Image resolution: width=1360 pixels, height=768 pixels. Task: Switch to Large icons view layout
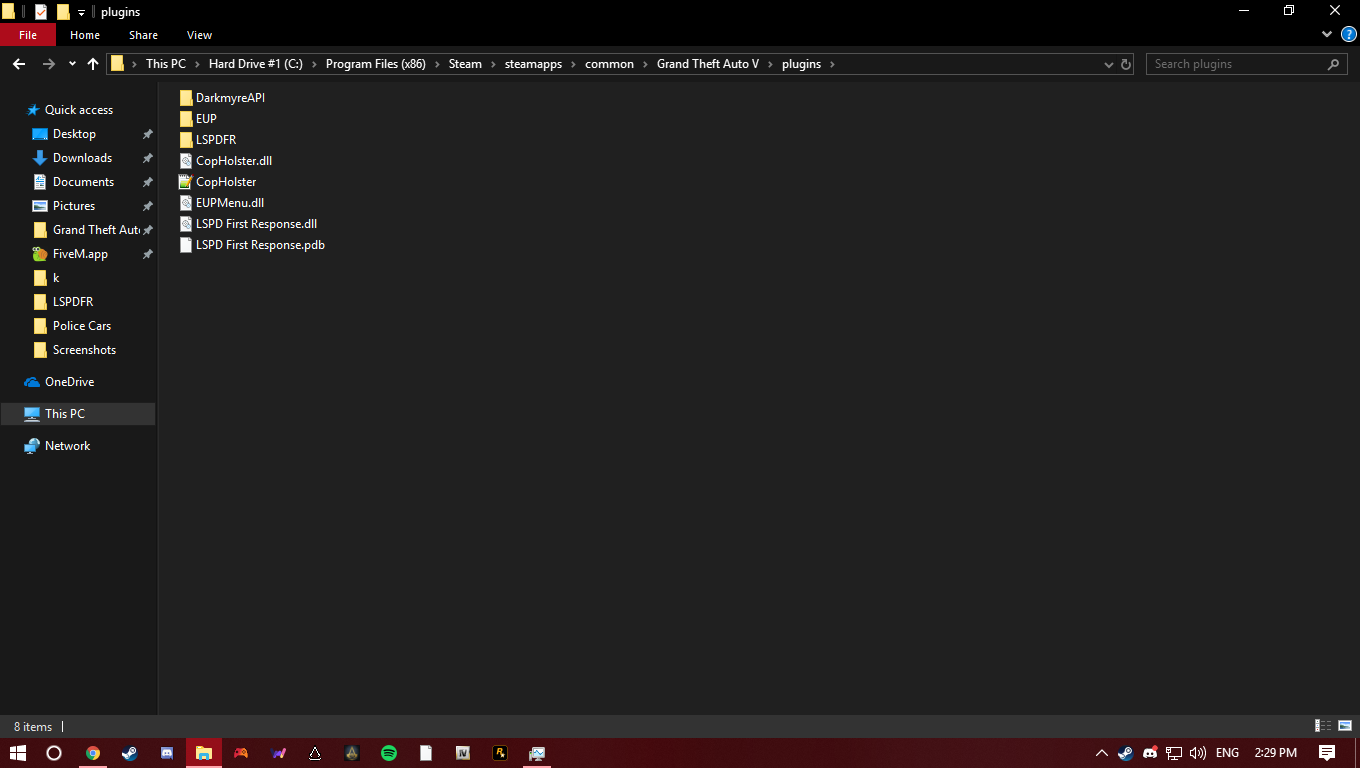tap(1345, 726)
